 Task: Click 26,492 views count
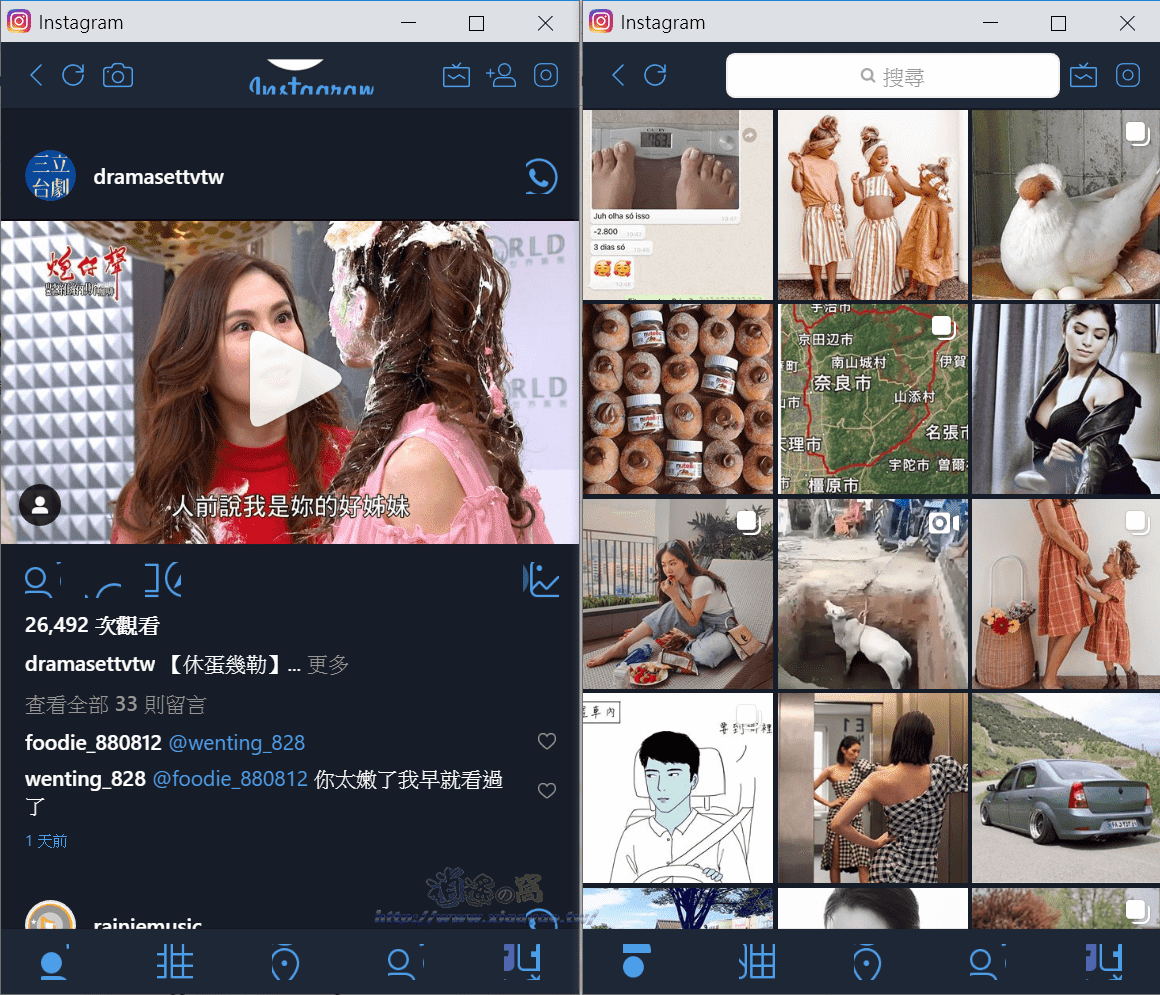(92, 625)
